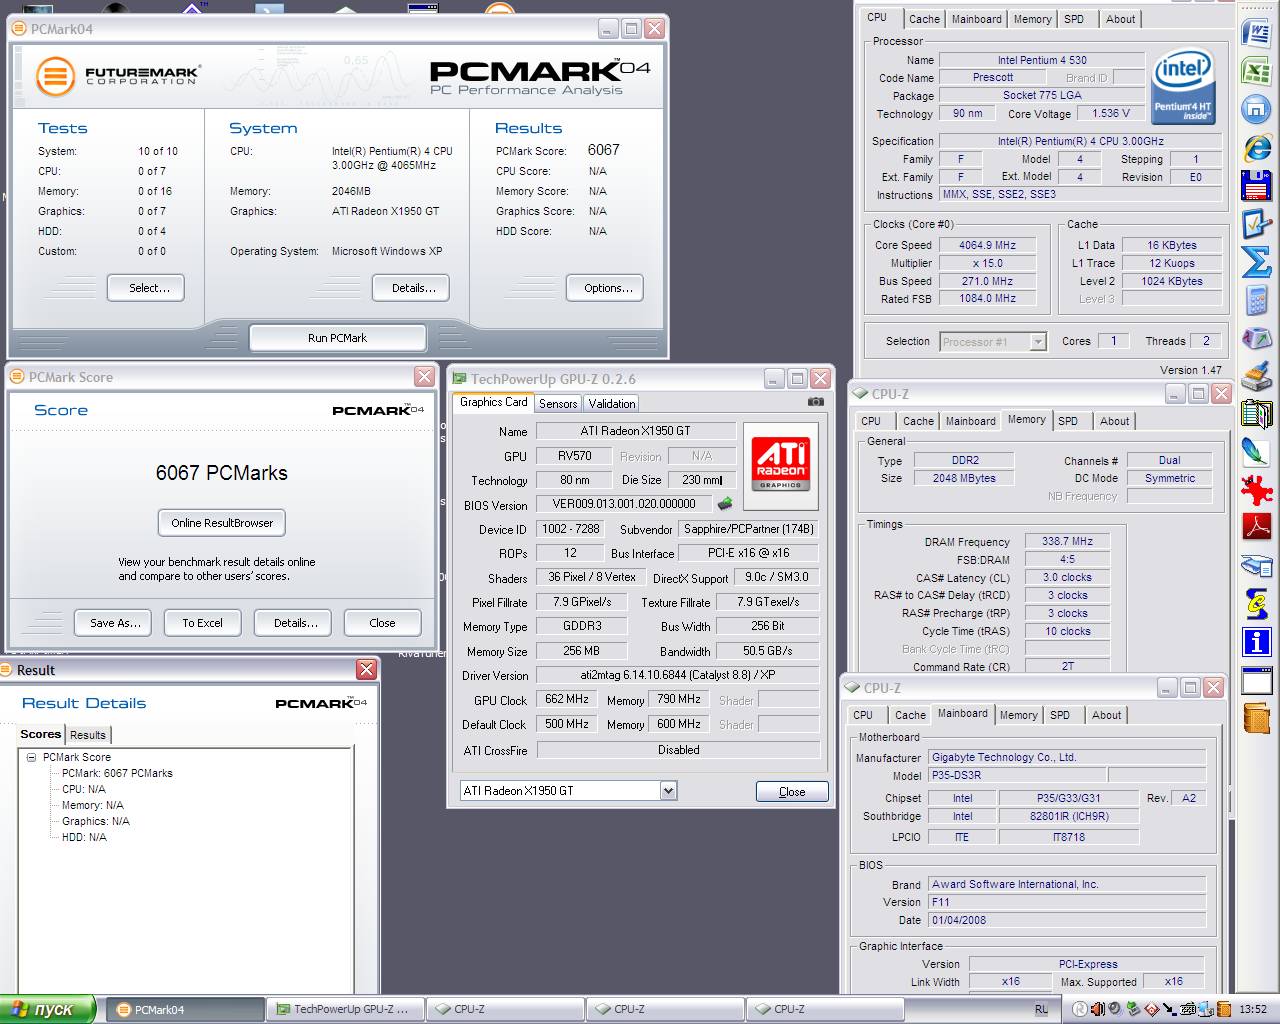Click Details... button in PCMark04 System section
Viewport: 1280px width, 1024px height.
click(x=411, y=288)
